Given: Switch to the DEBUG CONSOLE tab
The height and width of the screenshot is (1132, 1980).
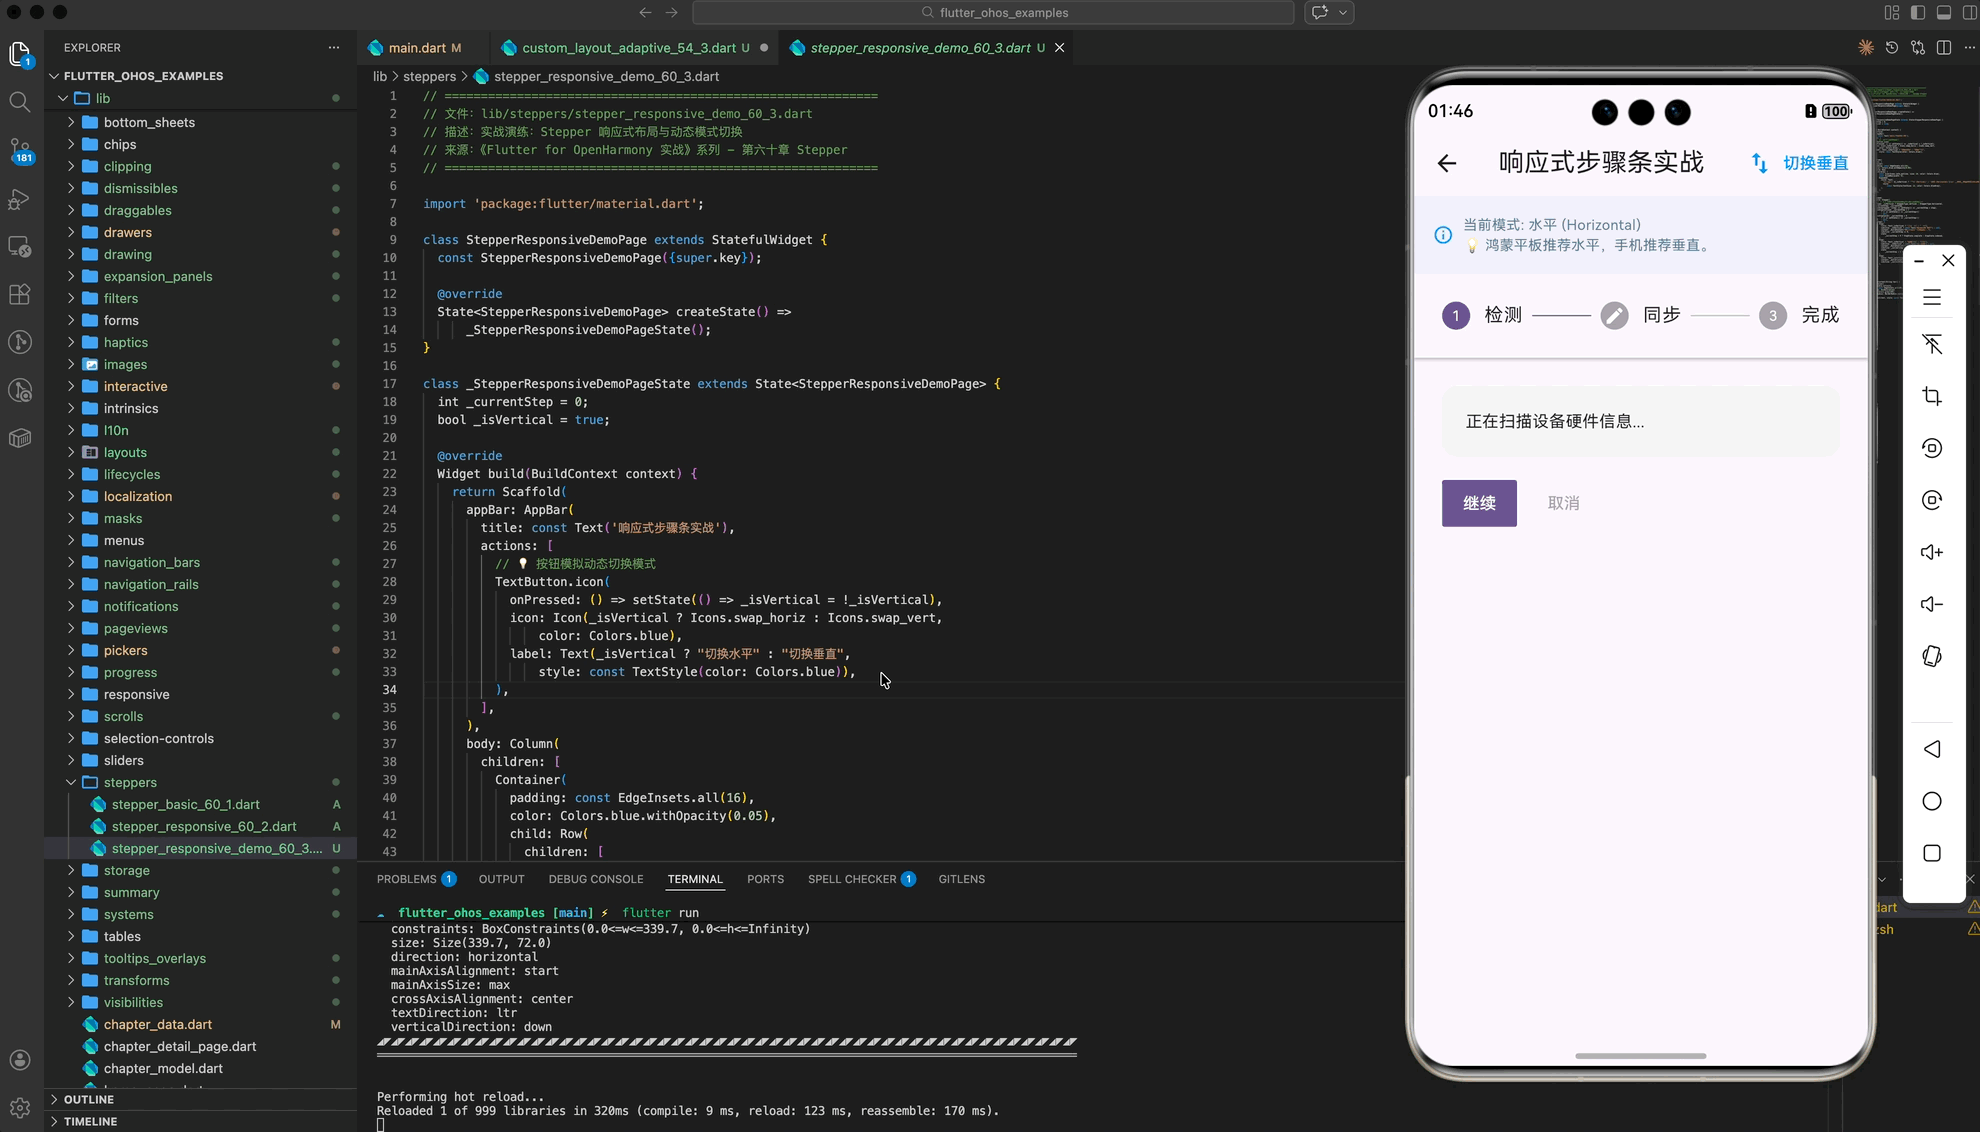Looking at the screenshot, I should 595,879.
